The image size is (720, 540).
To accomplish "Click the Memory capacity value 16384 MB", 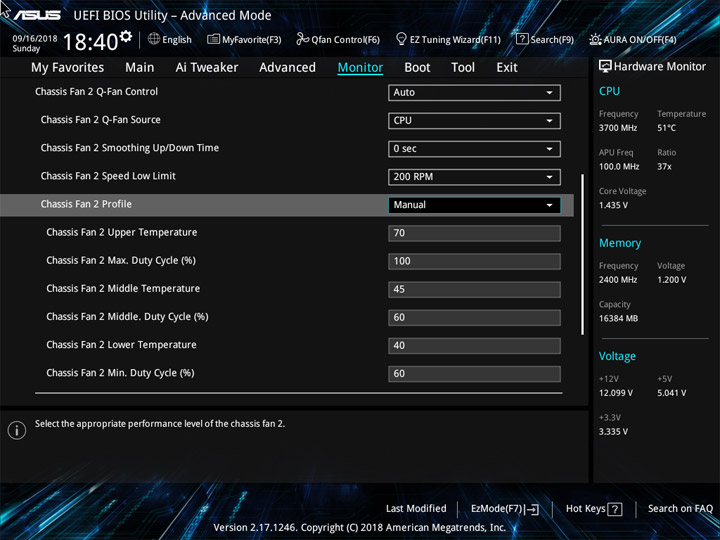I will click(618, 318).
